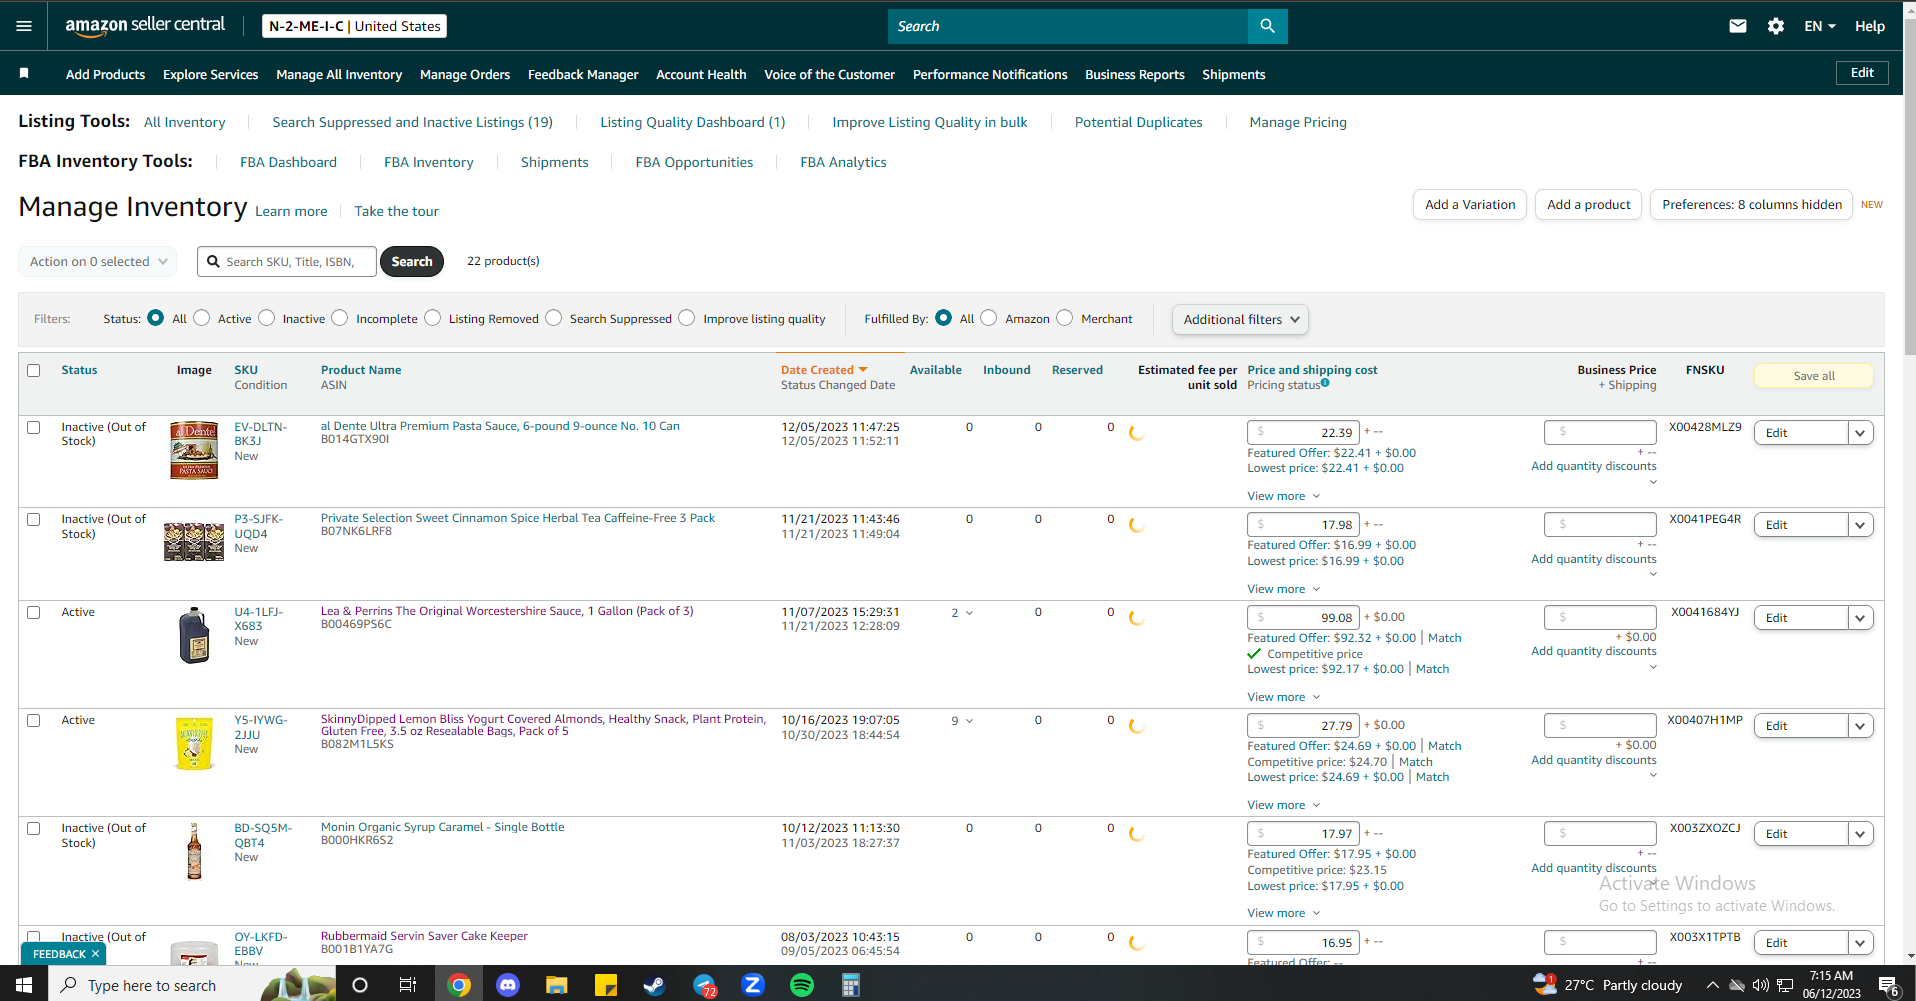
Task: Open the Add Products menu
Action: coord(105,74)
